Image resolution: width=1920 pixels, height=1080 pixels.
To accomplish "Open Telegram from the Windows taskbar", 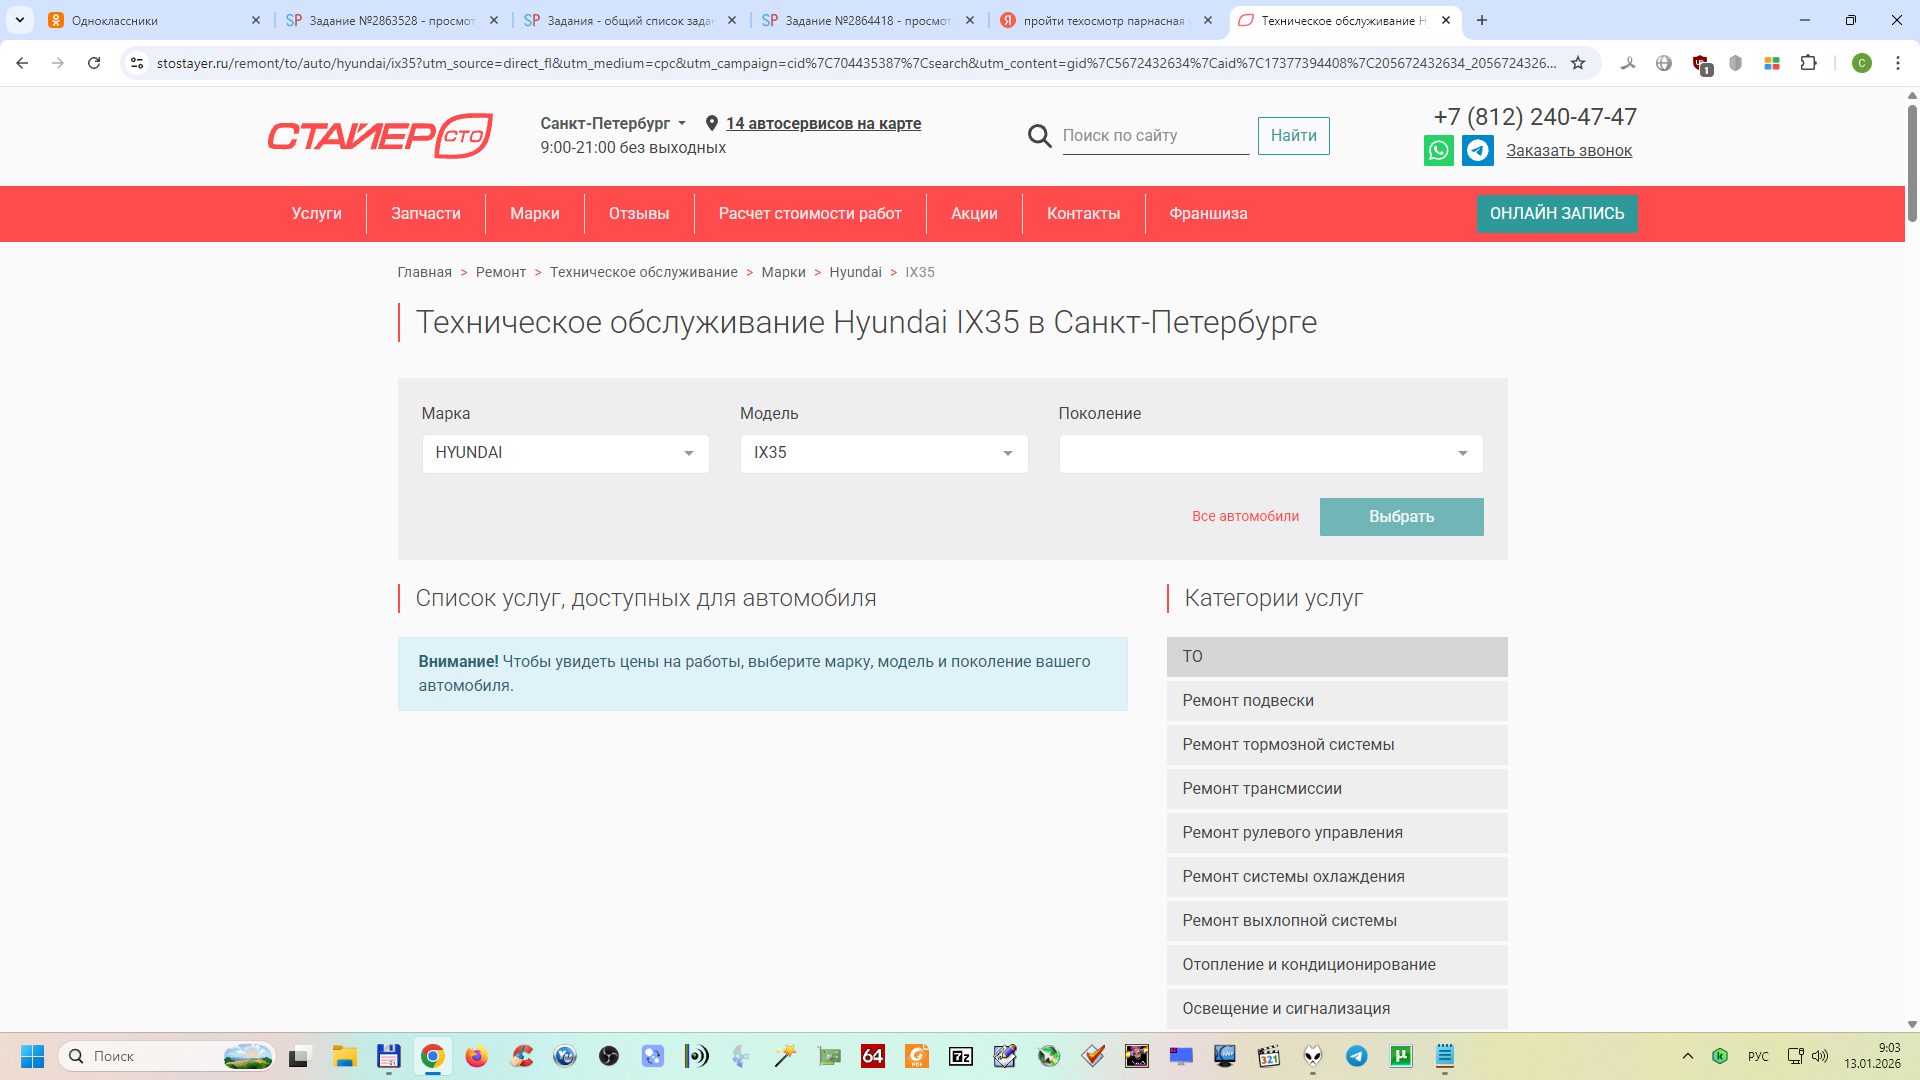I will click(x=1356, y=1056).
